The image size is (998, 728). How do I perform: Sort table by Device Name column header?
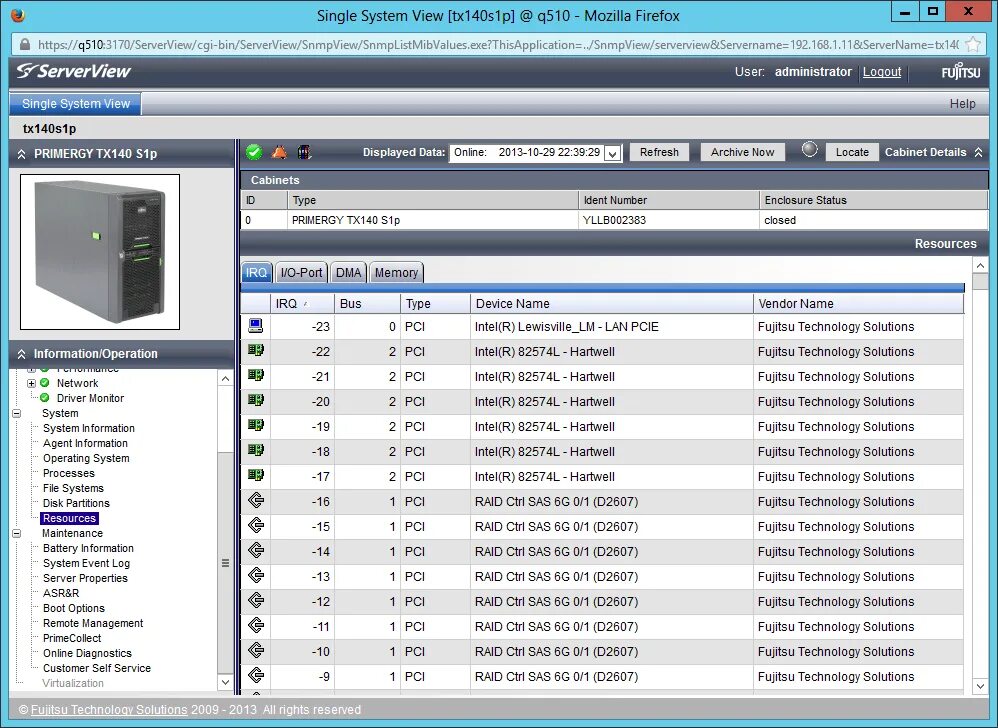point(611,304)
